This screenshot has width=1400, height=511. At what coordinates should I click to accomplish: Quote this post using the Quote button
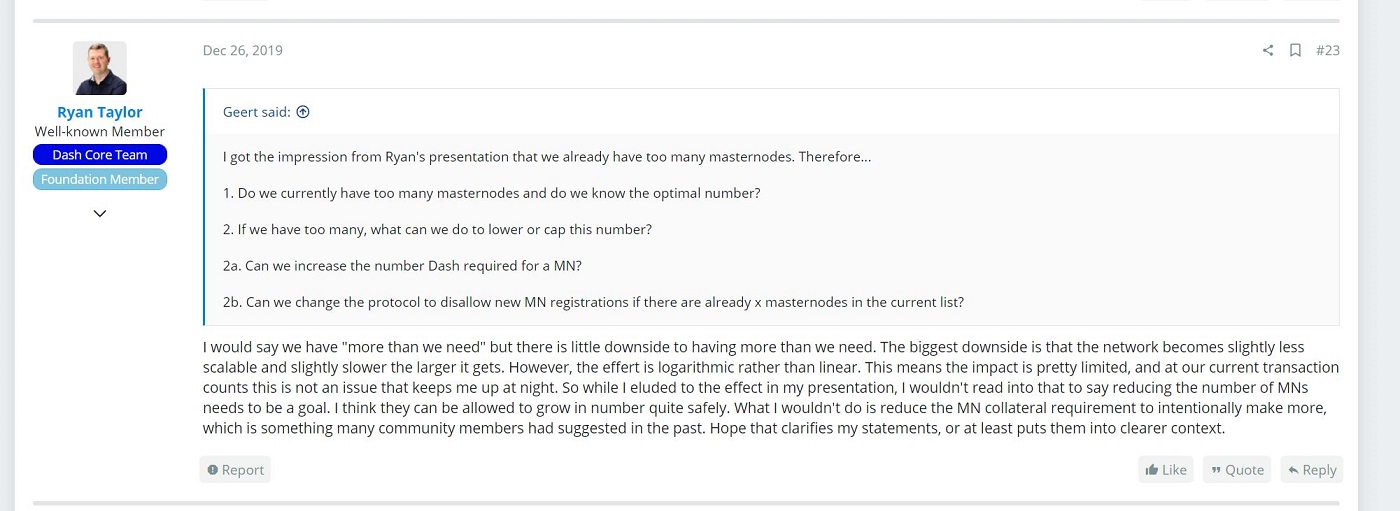[x=1238, y=470]
